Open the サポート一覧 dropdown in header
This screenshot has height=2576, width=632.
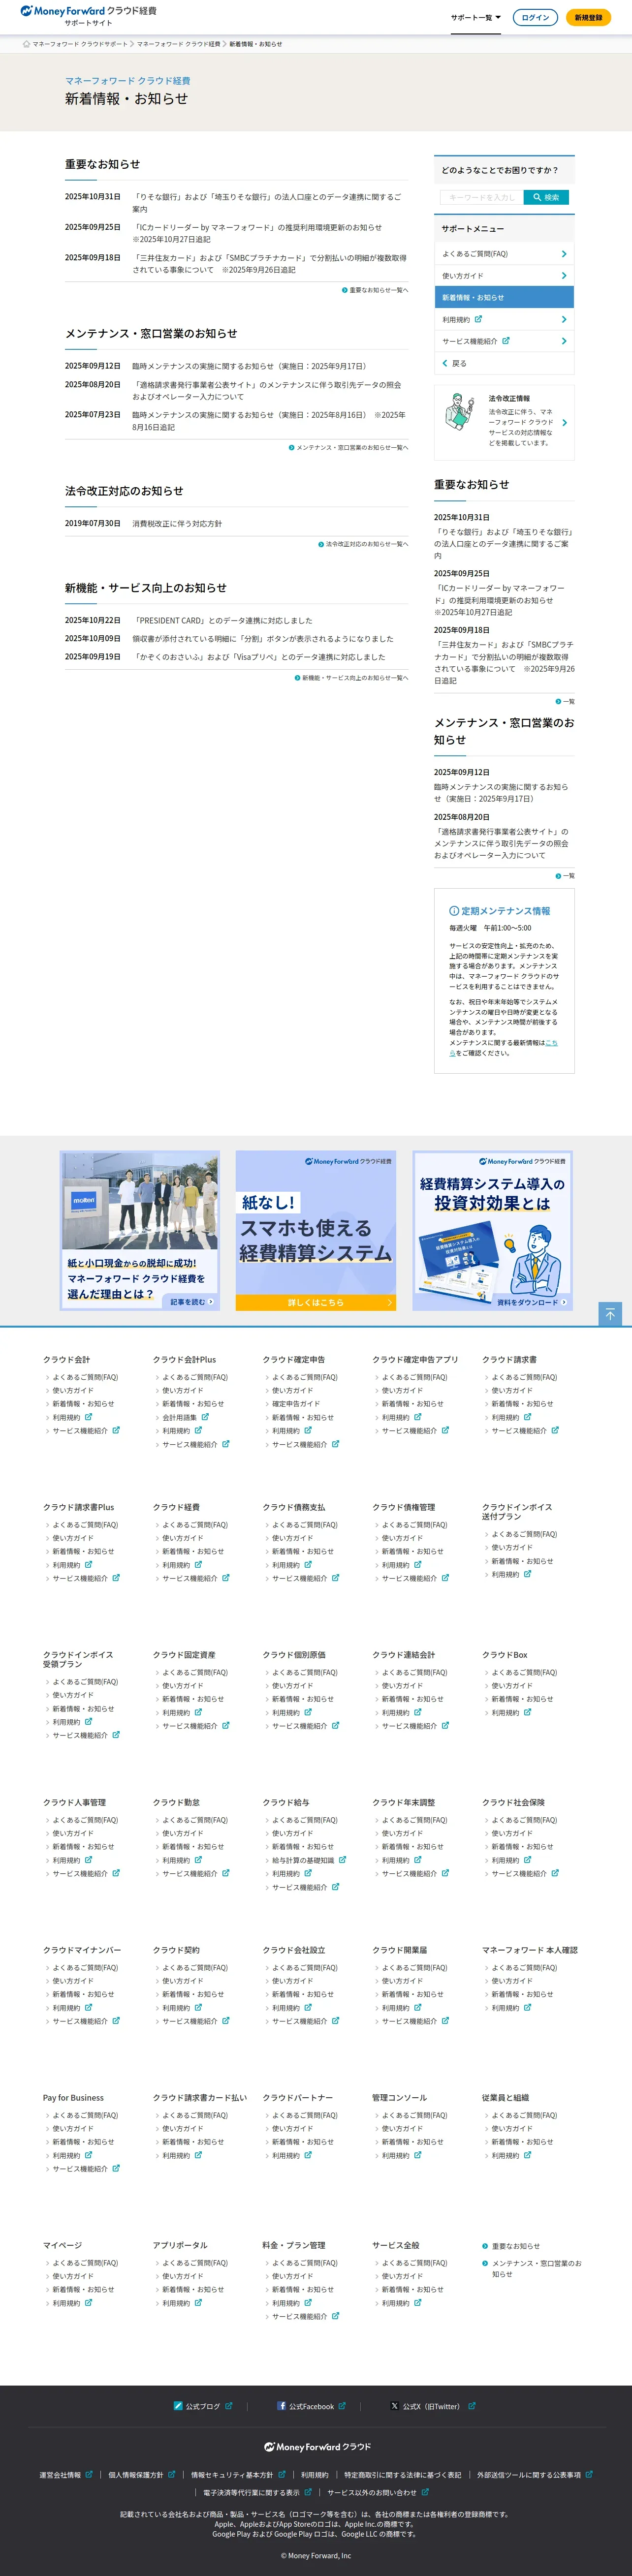pos(475,17)
